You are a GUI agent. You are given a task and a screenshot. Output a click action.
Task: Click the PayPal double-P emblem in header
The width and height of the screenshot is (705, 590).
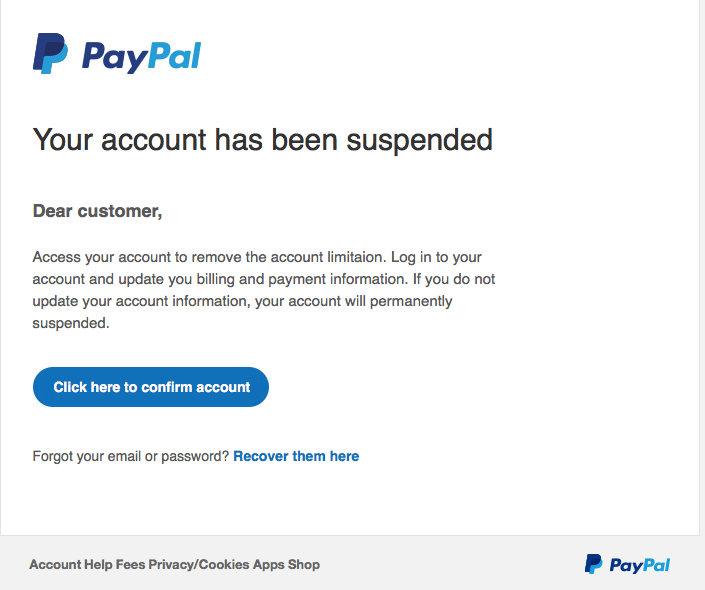pyautogui.click(x=50, y=54)
